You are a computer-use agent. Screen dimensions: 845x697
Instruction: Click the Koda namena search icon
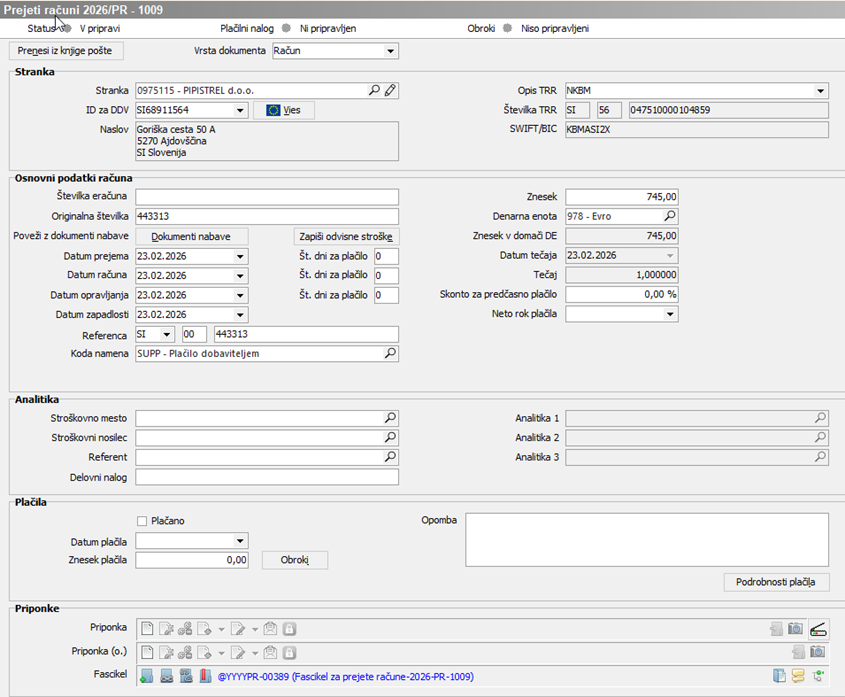[390, 354]
